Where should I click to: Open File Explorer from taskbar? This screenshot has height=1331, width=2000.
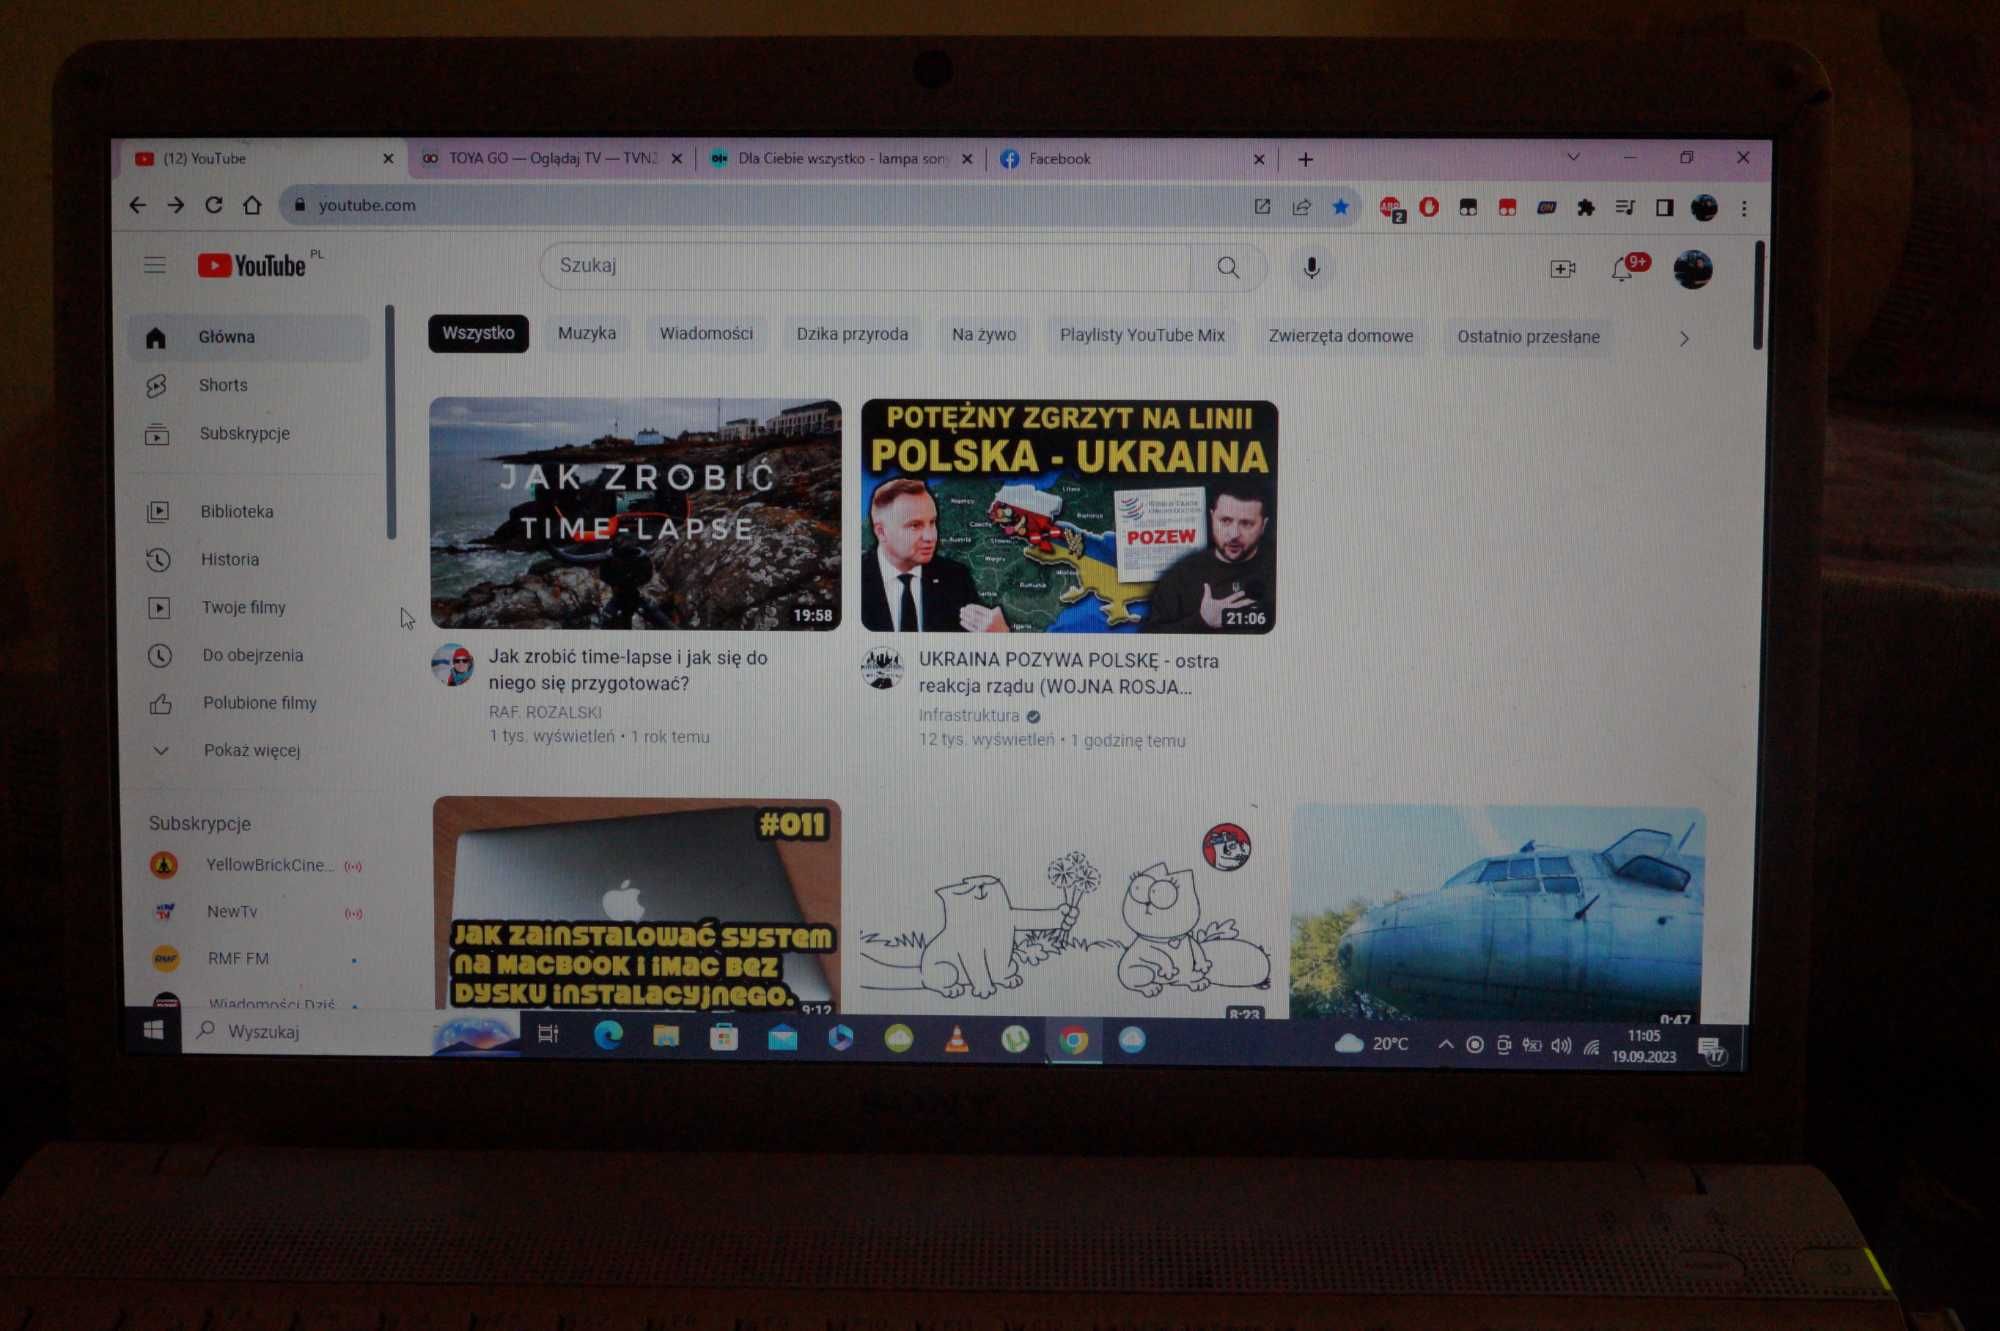click(666, 1037)
